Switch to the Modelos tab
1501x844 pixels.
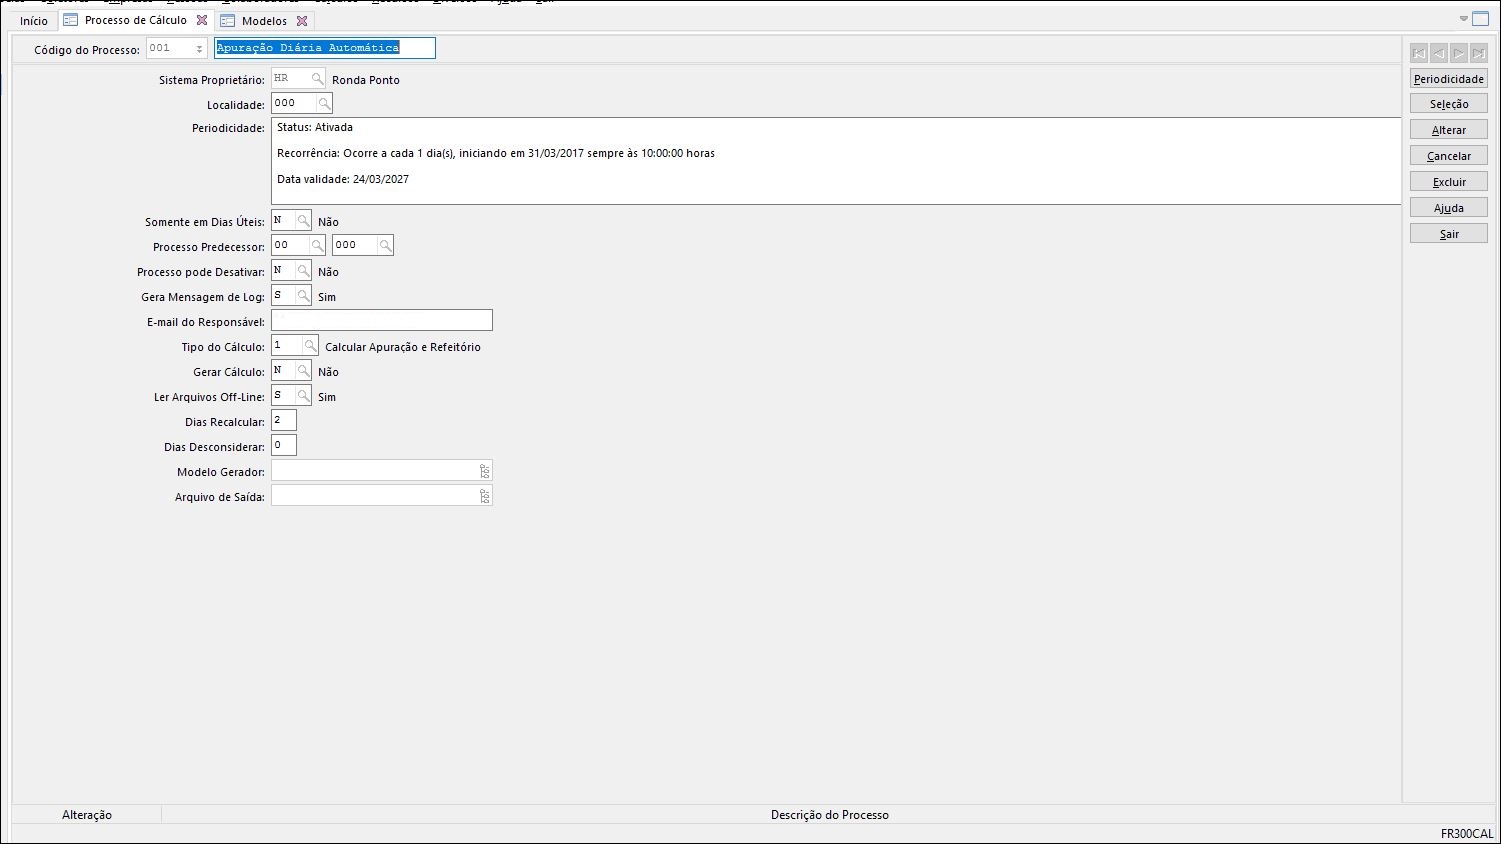coord(263,21)
